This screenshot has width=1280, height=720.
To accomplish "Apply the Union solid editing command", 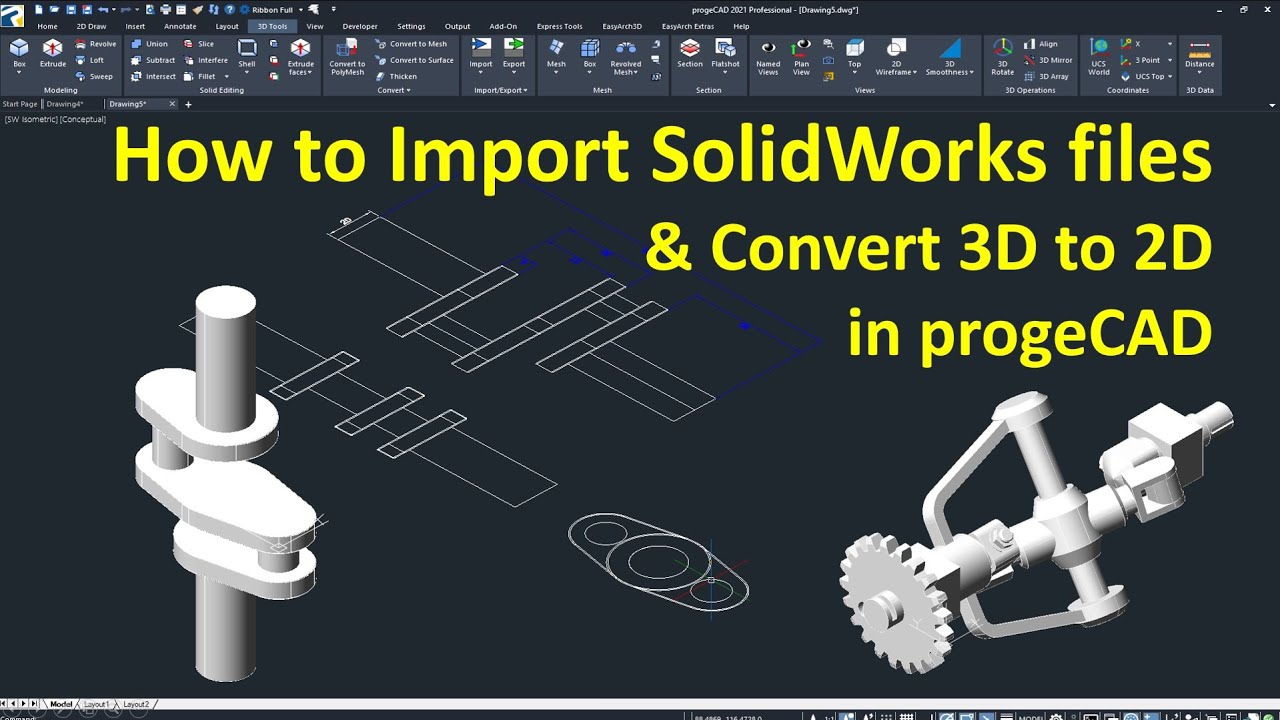I will point(149,44).
